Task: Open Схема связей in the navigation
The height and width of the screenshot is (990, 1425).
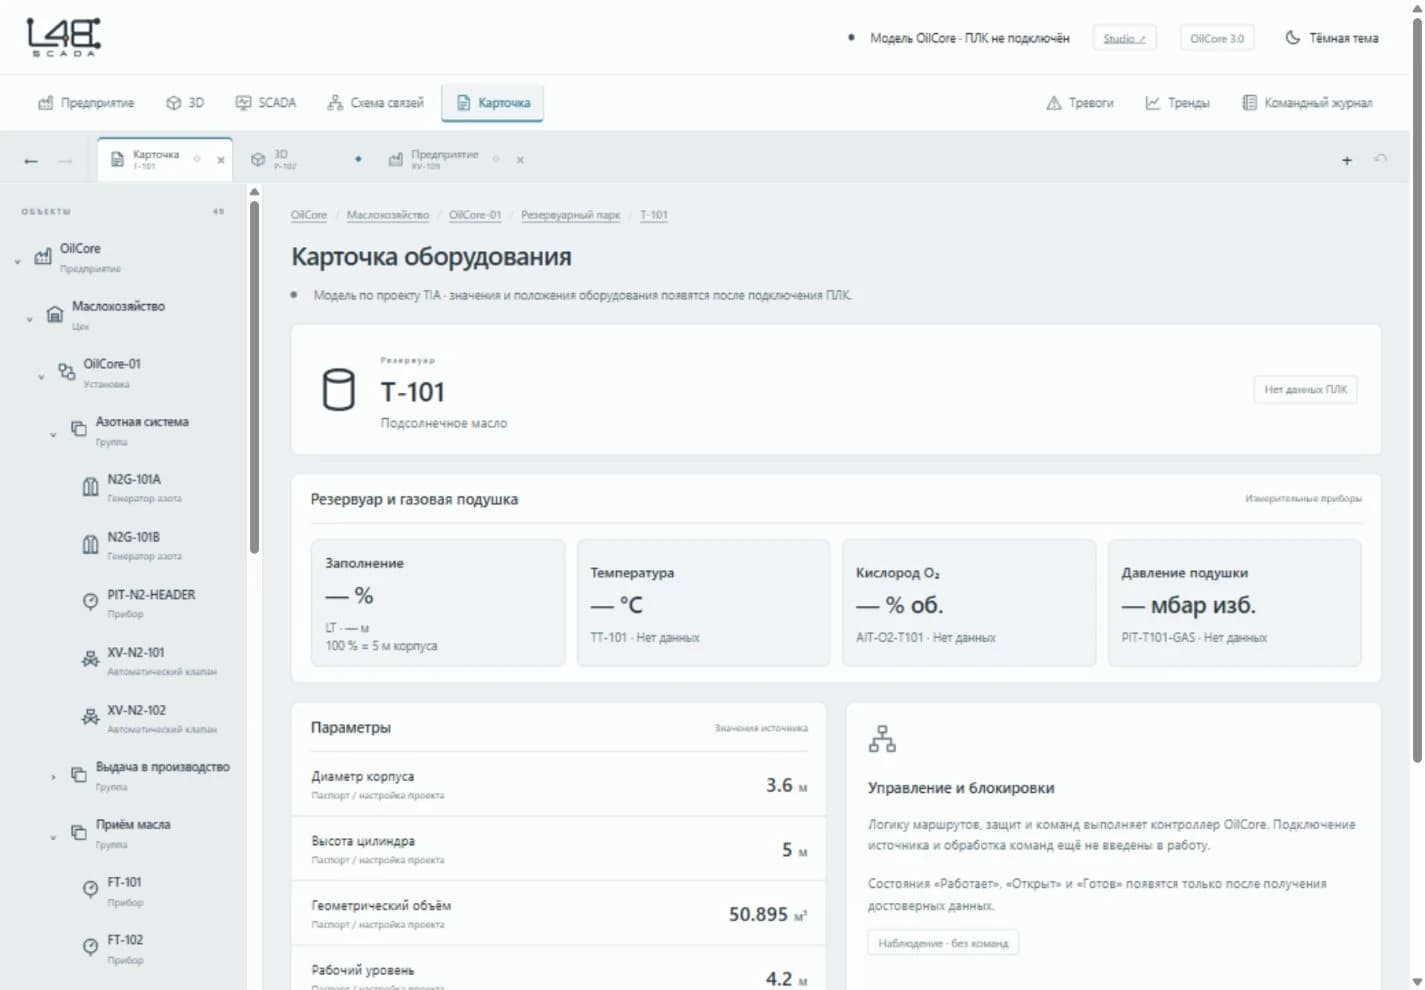Action: pyautogui.click(x=375, y=103)
